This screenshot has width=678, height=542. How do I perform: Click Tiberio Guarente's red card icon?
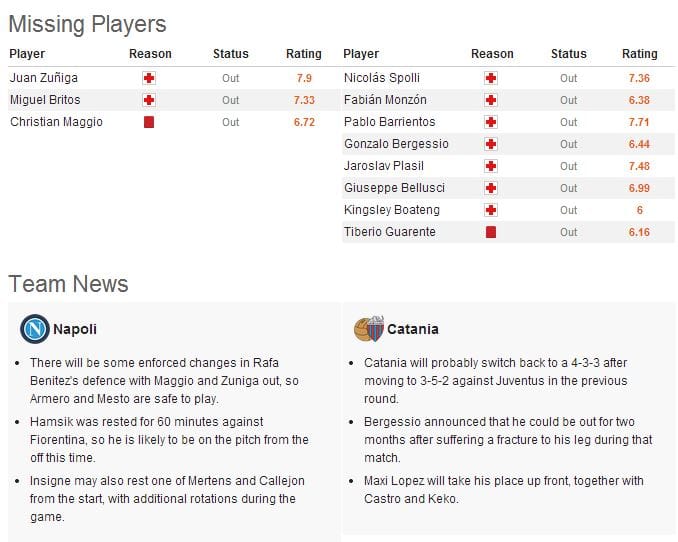(491, 232)
